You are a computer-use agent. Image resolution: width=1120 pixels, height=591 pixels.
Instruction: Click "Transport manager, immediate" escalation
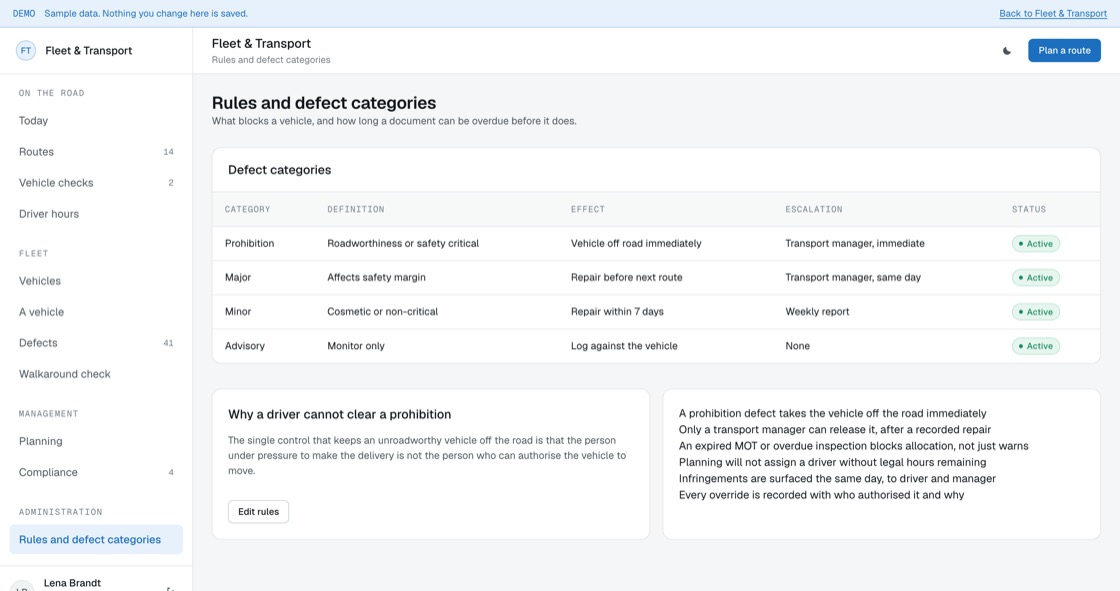(855, 244)
